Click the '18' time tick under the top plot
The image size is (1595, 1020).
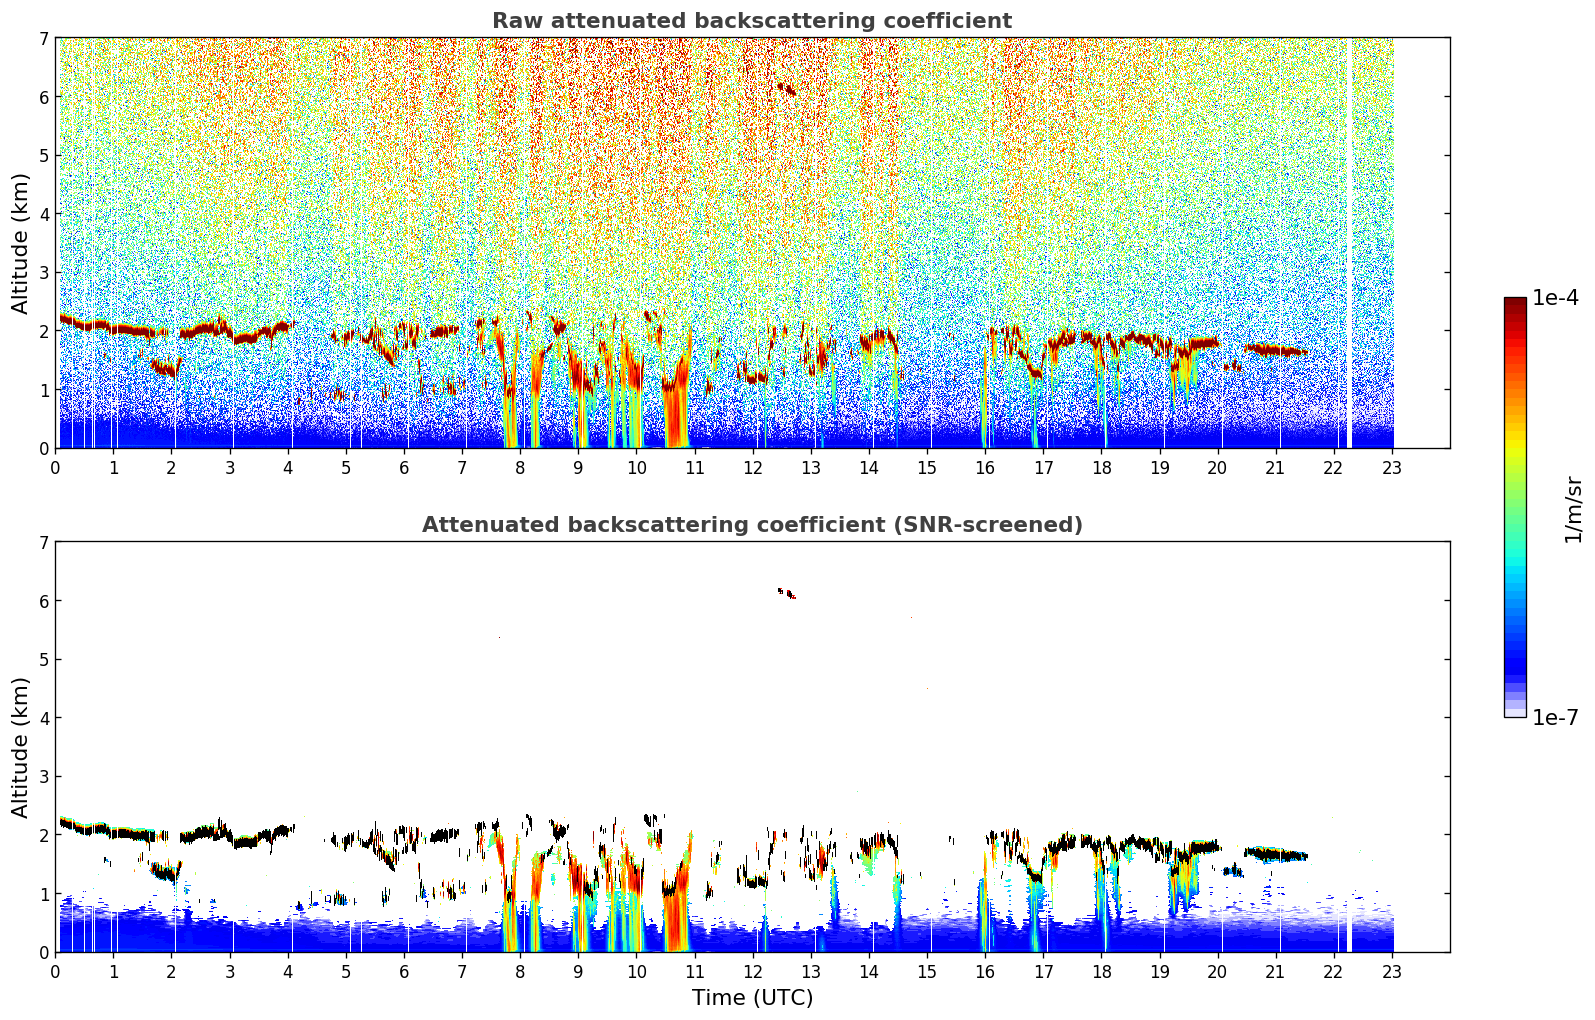click(1101, 467)
